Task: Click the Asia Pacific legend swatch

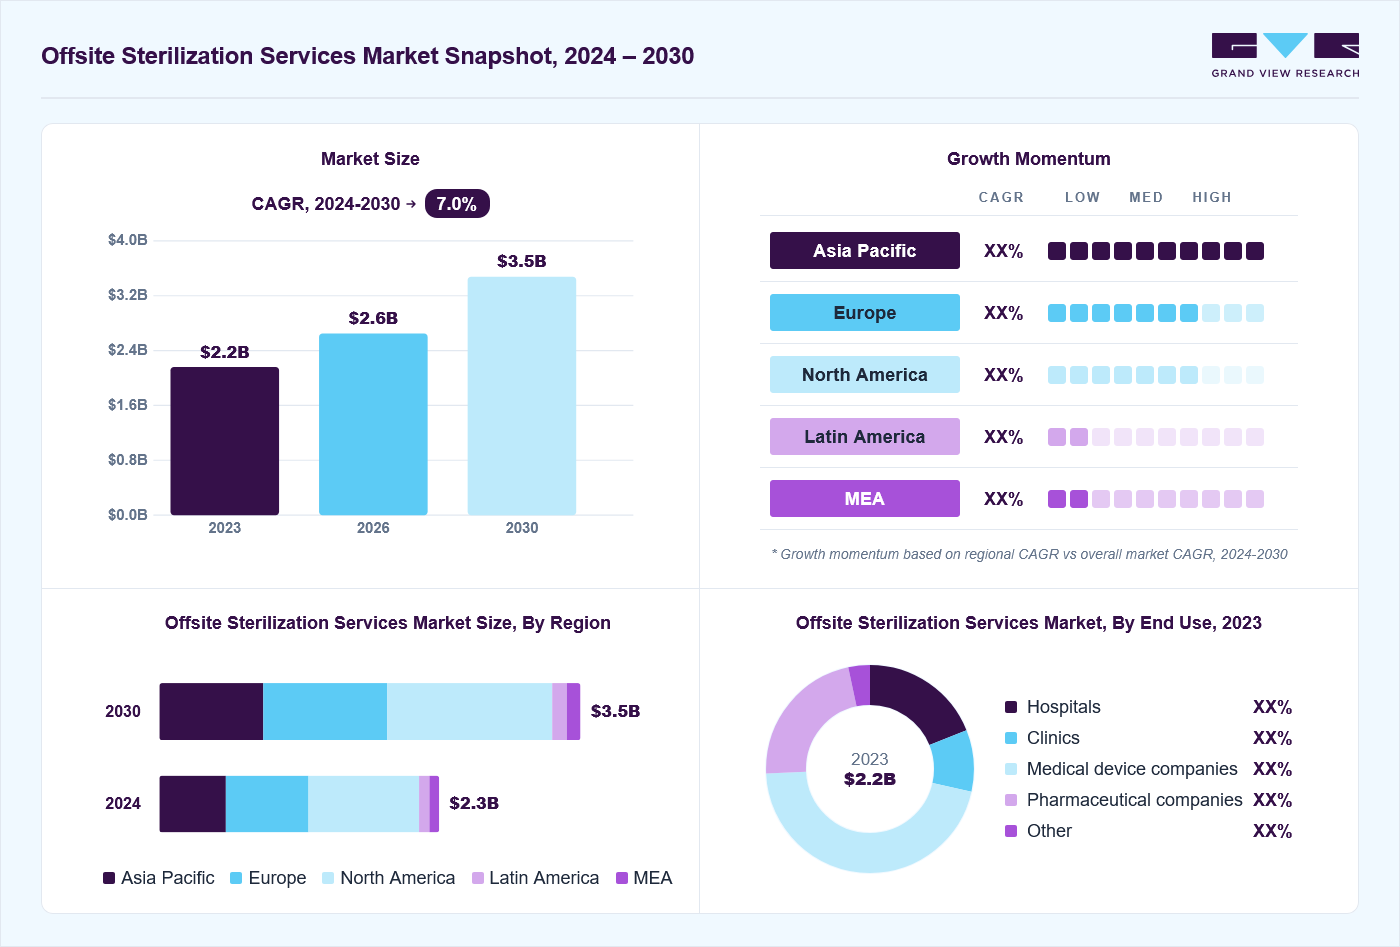Action: point(109,878)
